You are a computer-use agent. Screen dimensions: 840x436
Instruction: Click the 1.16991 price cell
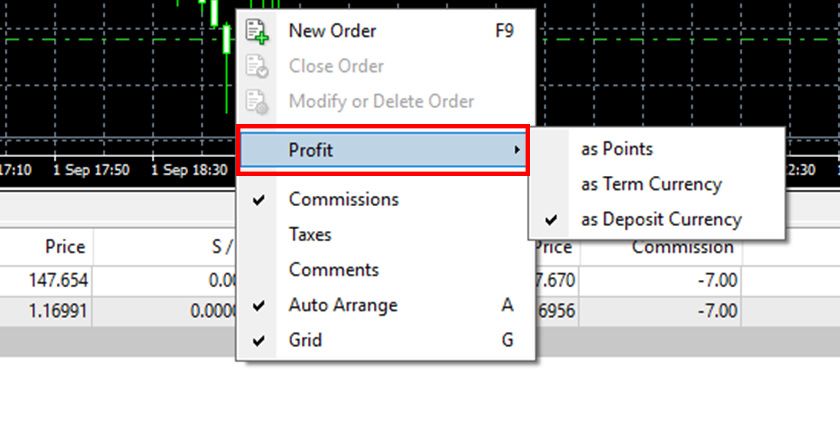click(x=58, y=311)
